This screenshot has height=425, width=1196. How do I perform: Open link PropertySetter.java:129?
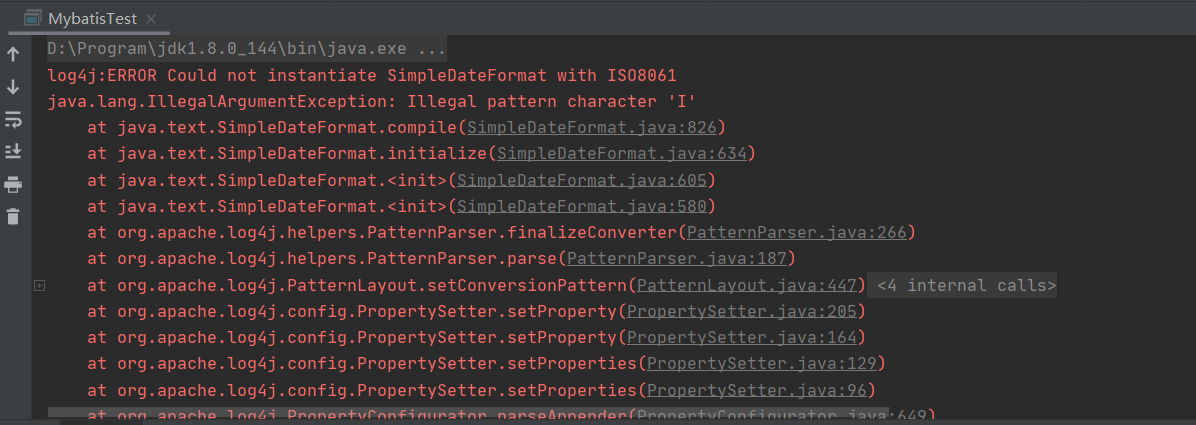(761, 364)
